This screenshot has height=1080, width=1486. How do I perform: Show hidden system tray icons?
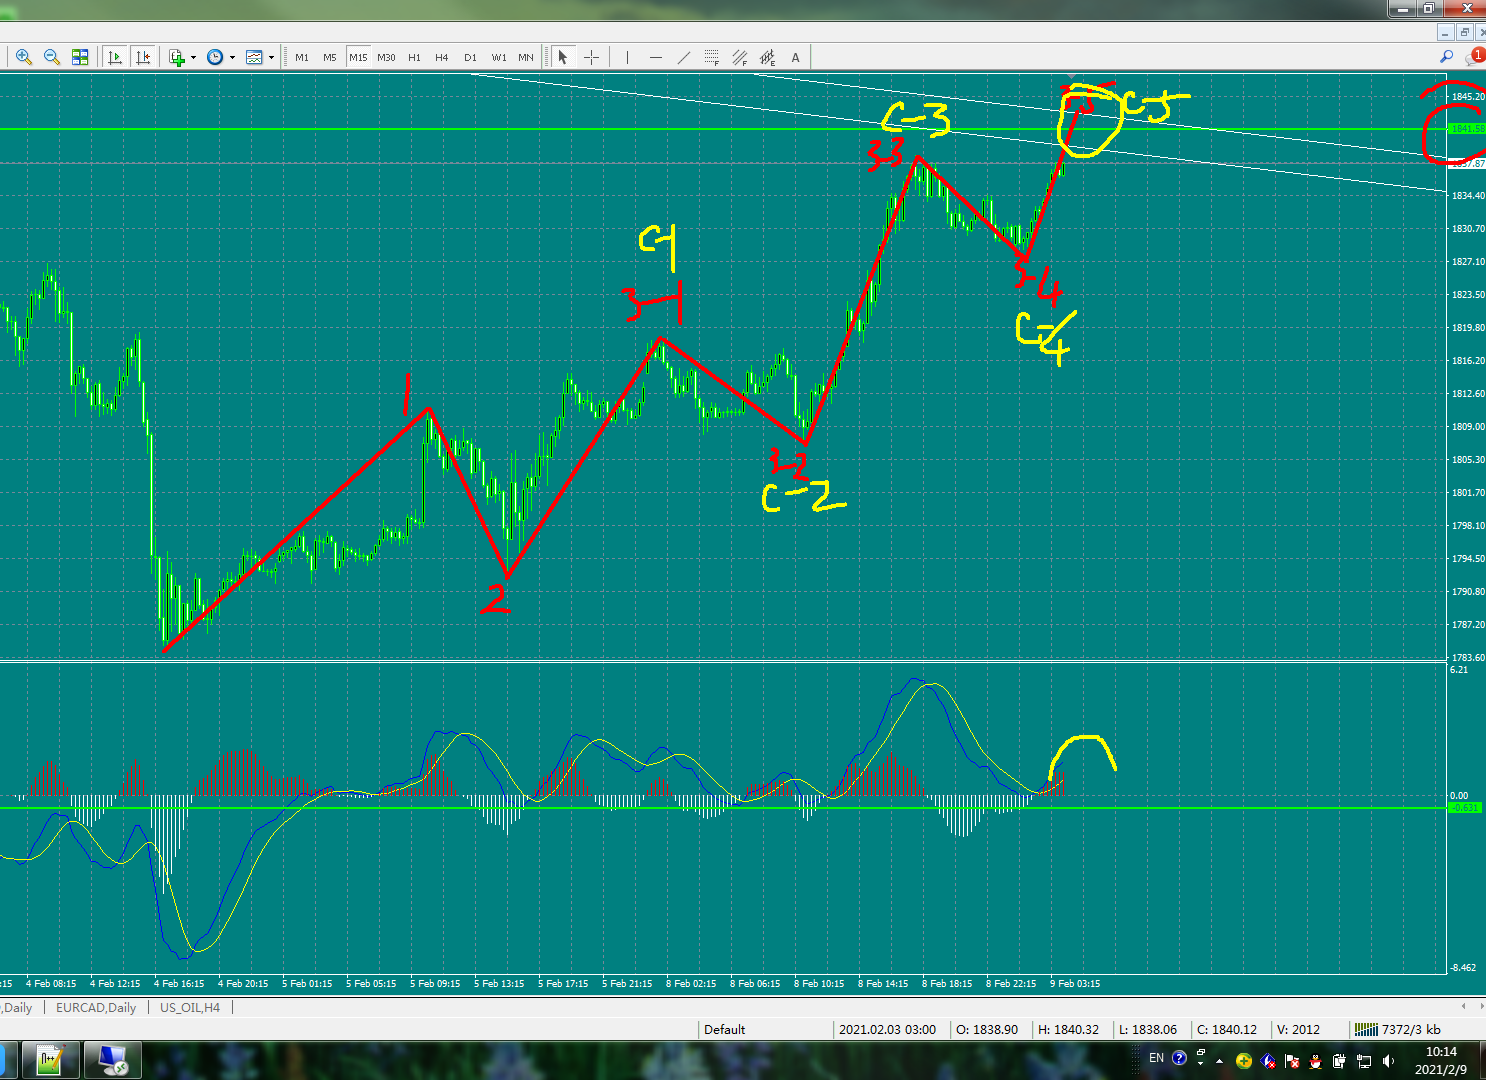[x=1219, y=1061]
